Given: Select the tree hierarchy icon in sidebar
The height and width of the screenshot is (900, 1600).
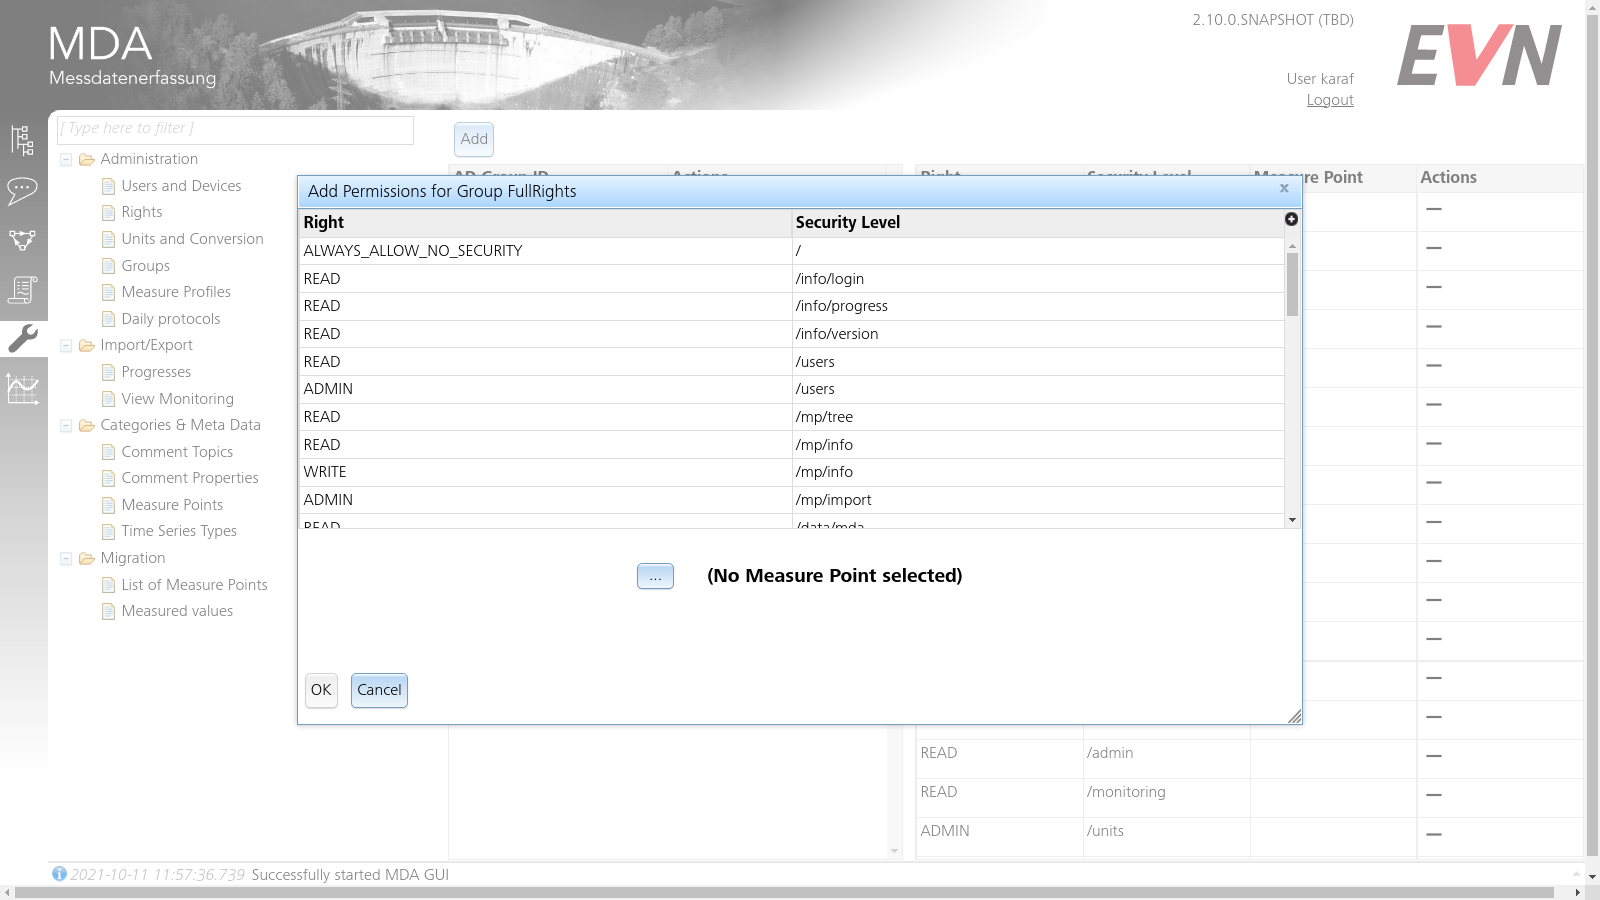Looking at the screenshot, I should click(x=22, y=140).
